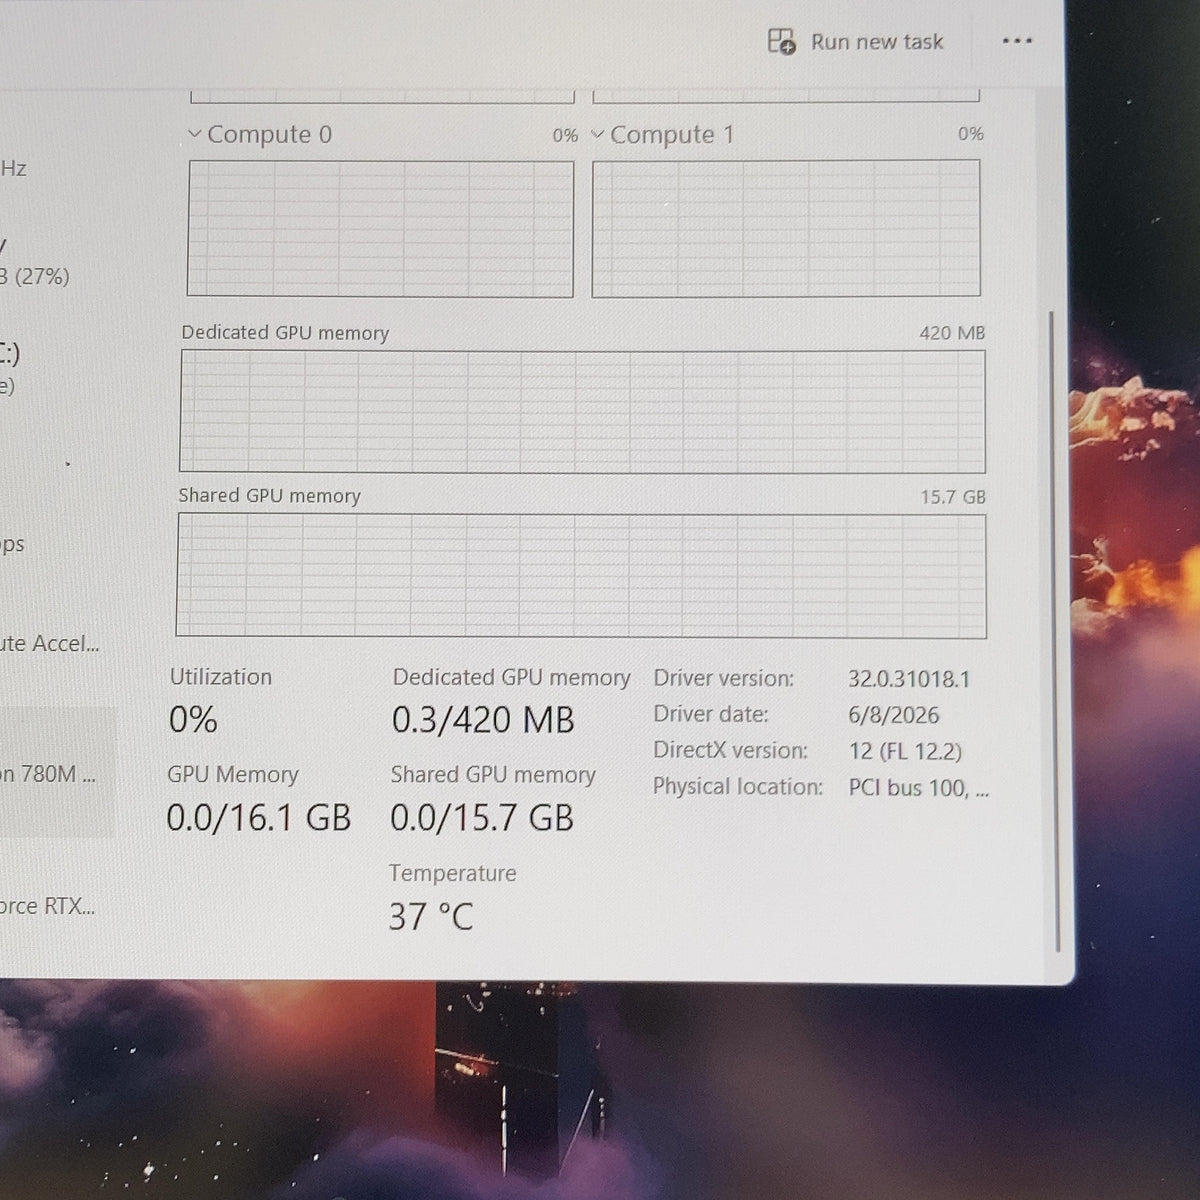1200x1200 pixels.
Task: Click the Temperature label
Action: (452, 873)
